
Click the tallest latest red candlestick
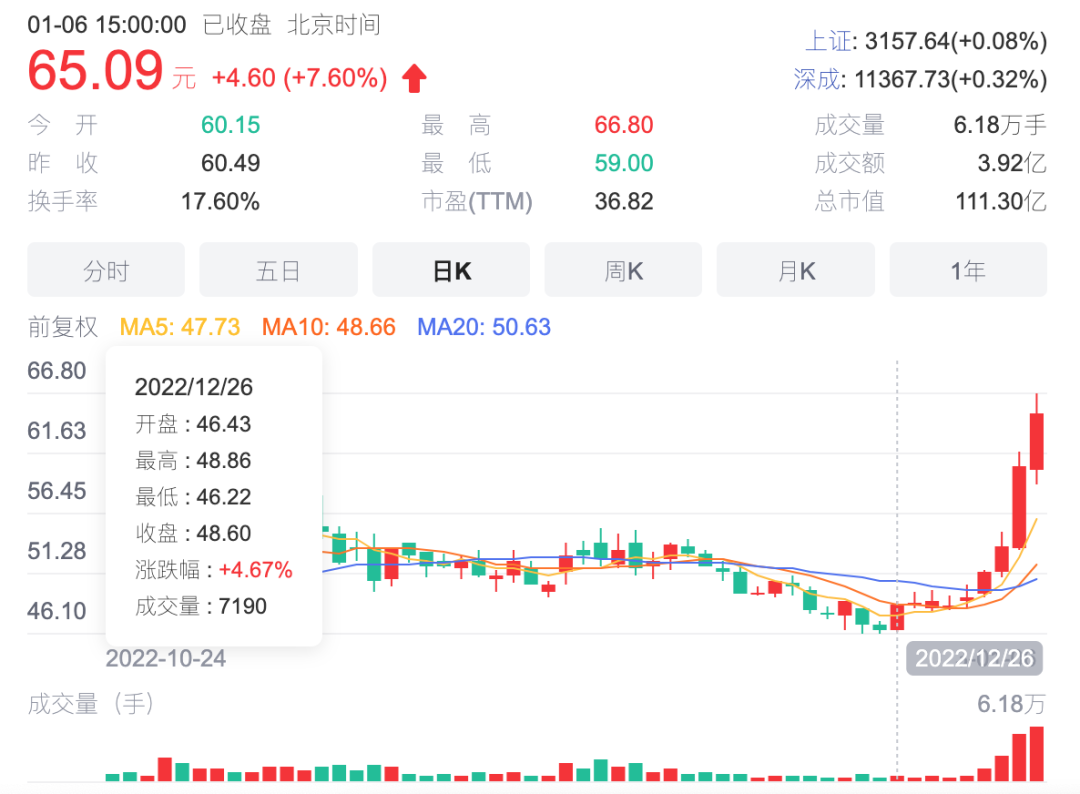click(1037, 441)
